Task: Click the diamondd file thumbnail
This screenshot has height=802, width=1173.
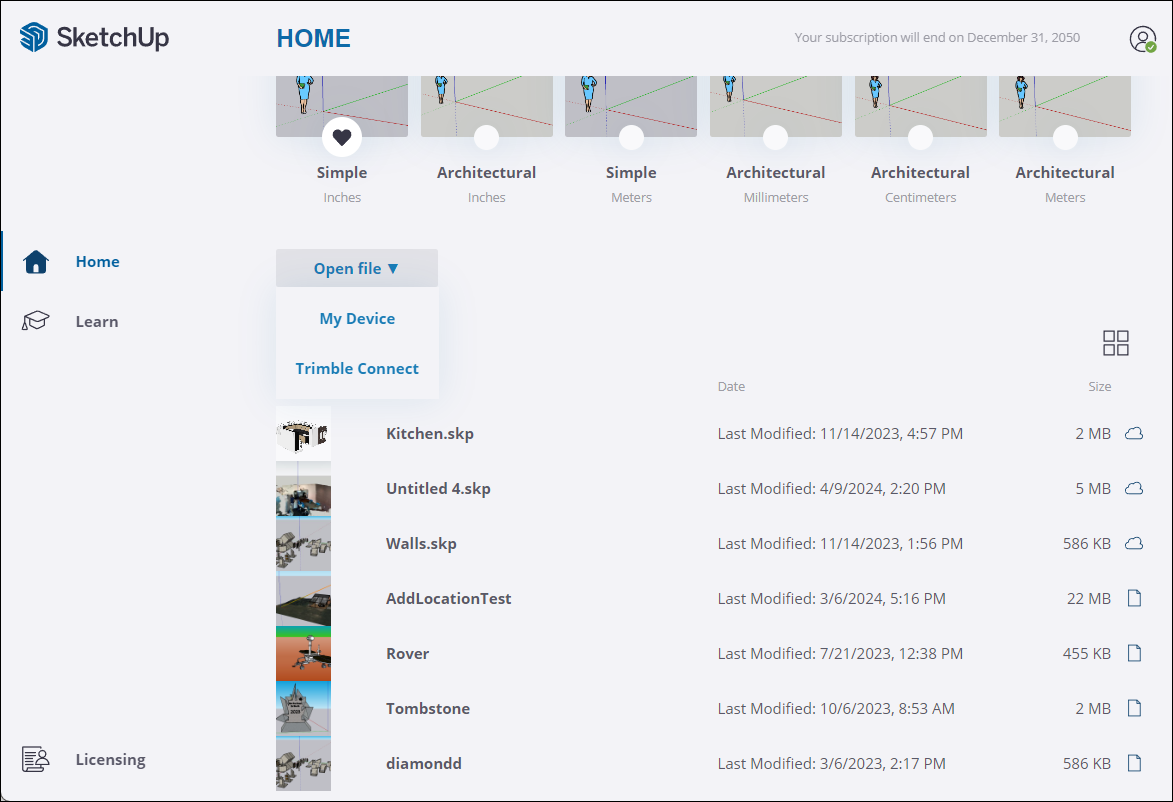Action: tap(303, 764)
